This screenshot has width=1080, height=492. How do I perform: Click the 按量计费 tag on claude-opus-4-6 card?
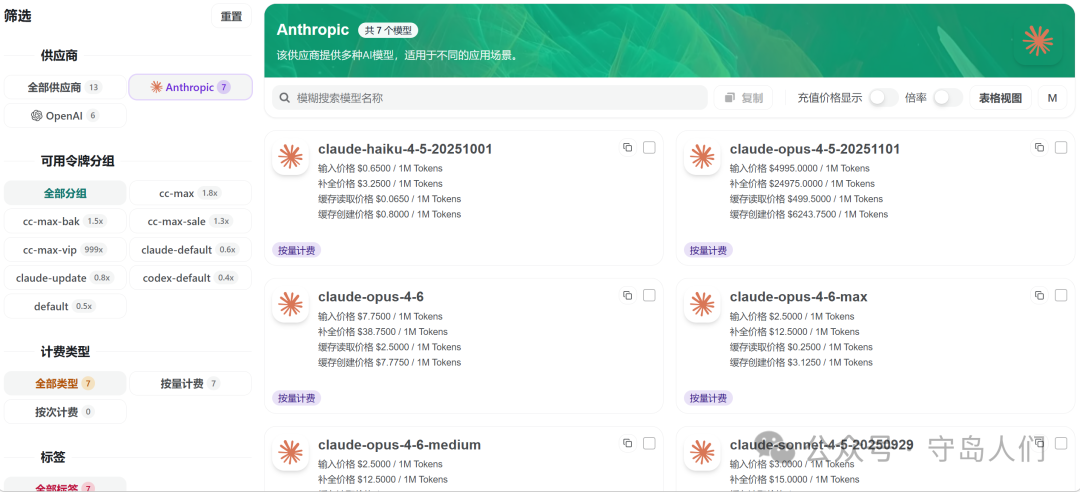click(x=296, y=398)
